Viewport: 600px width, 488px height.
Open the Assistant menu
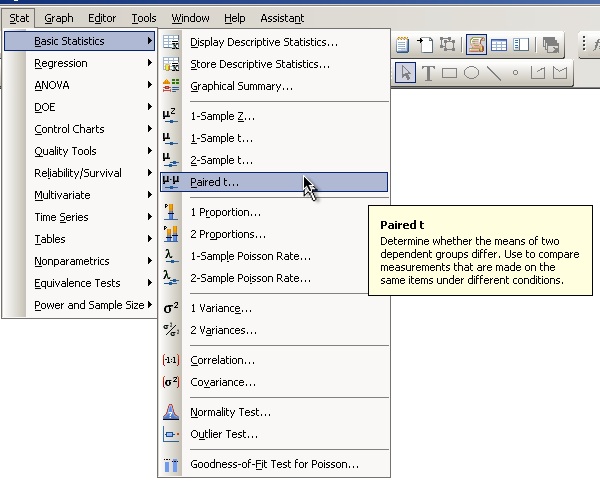pos(282,18)
